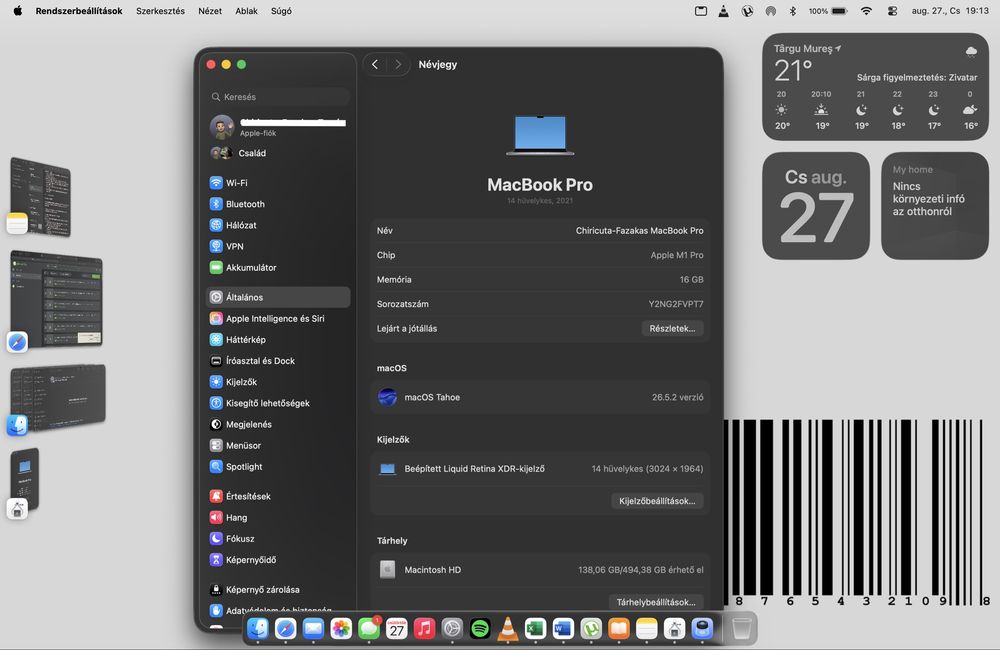Go forward with the right chevron
1000x650 pixels.
(398, 64)
